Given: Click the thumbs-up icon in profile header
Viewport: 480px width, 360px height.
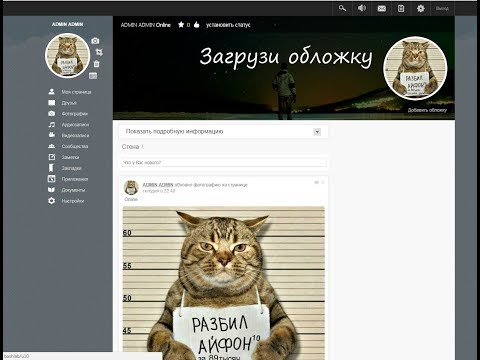Looking at the screenshot, I should click(x=196, y=24).
